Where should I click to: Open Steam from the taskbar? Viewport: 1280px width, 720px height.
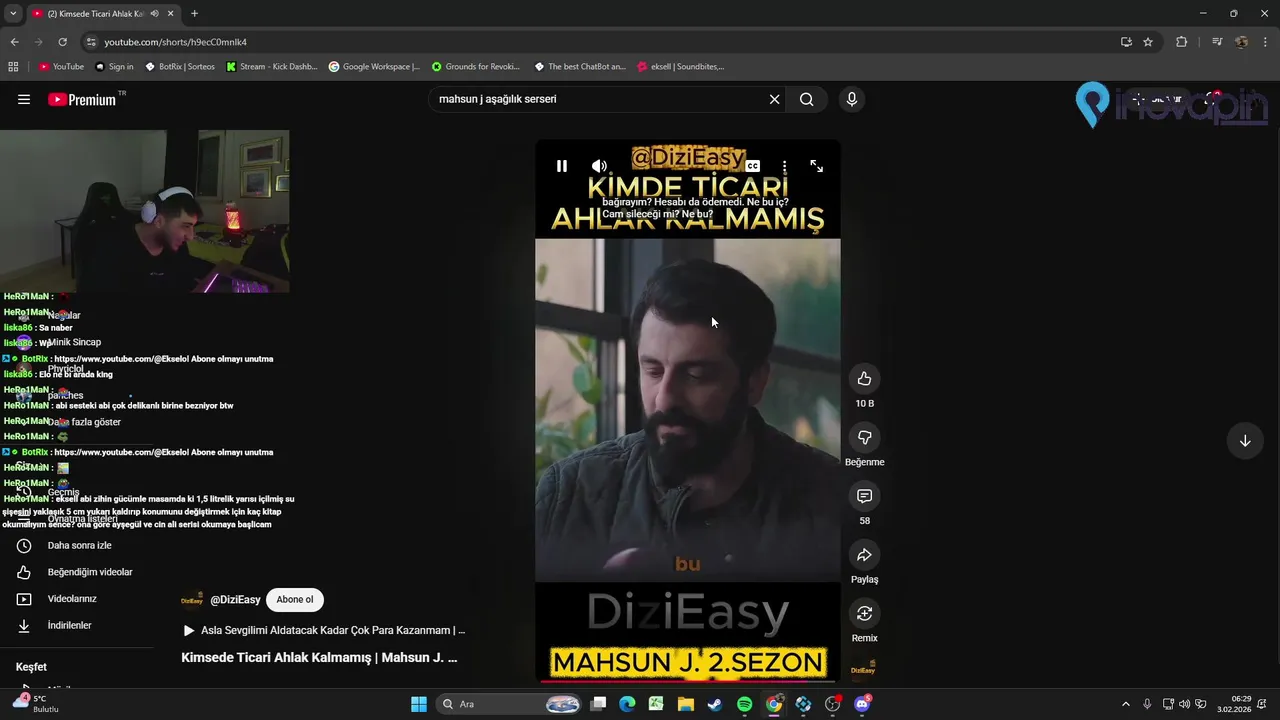coord(714,704)
